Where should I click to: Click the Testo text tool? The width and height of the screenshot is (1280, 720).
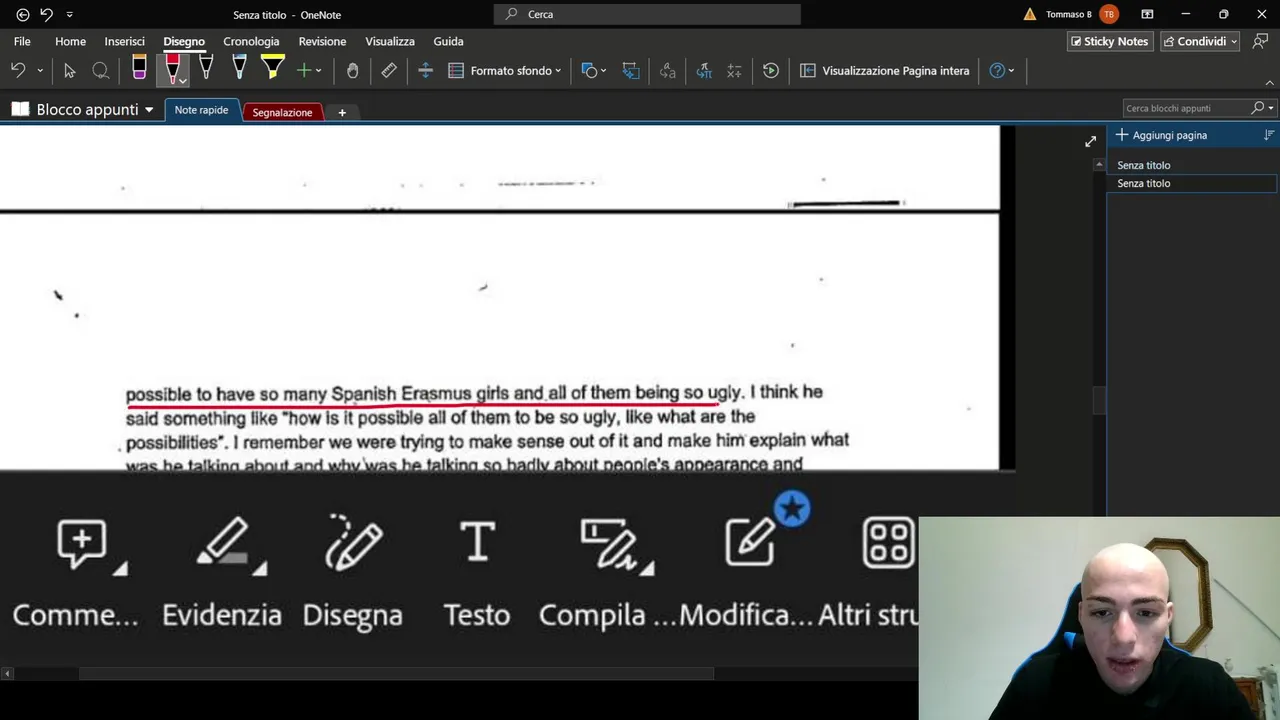(x=477, y=574)
